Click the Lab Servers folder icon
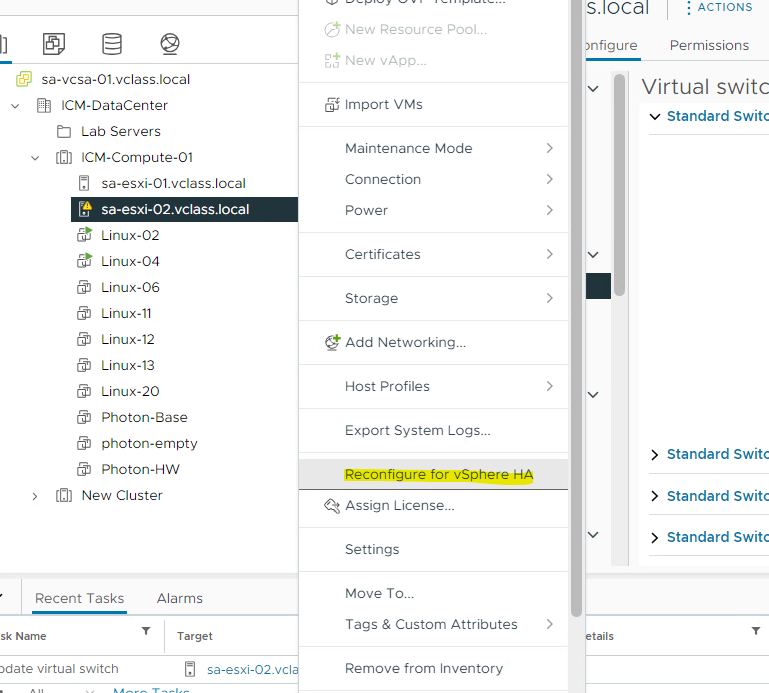The height and width of the screenshot is (693, 769). tap(64, 131)
